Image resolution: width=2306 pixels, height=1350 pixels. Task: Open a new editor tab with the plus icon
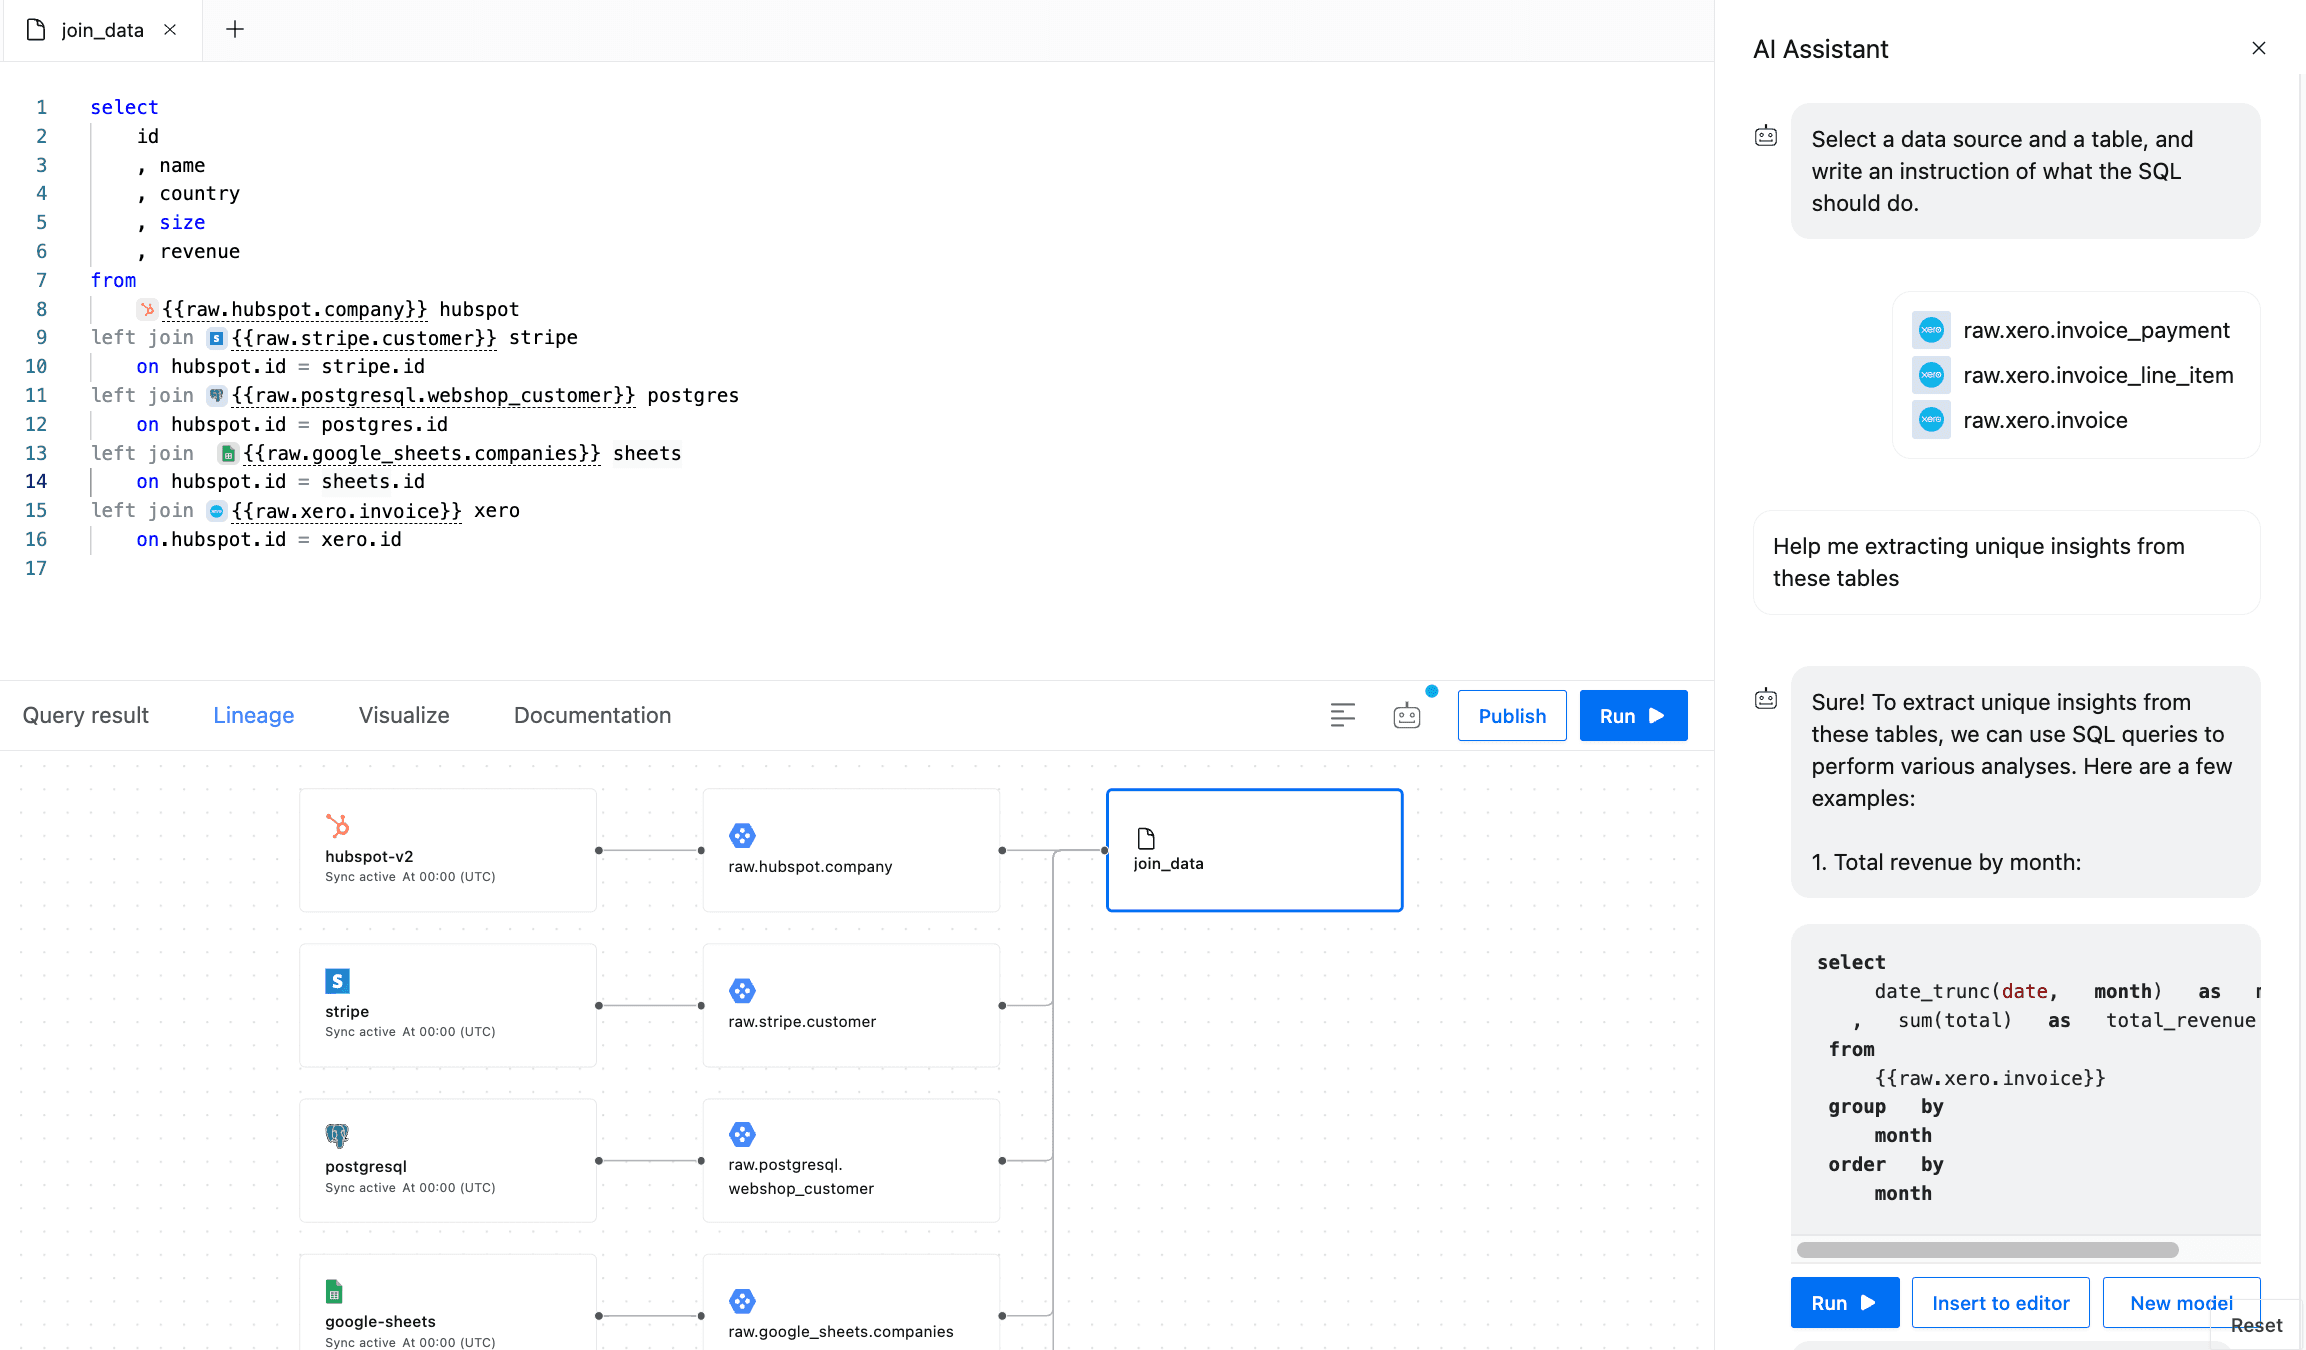pos(234,30)
